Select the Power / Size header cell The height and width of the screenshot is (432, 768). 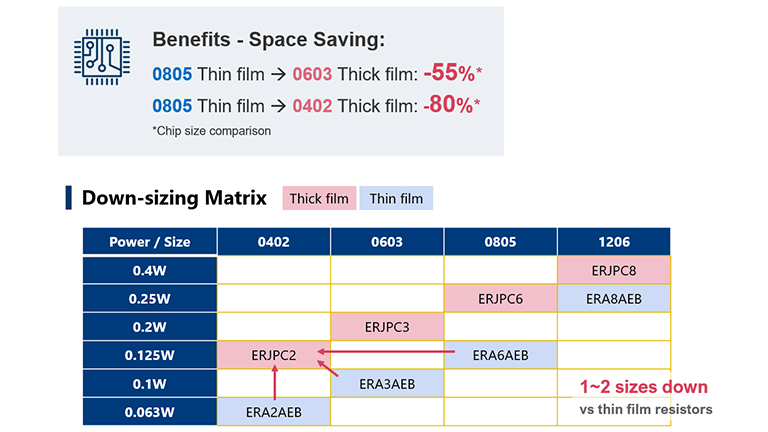(x=150, y=241)
